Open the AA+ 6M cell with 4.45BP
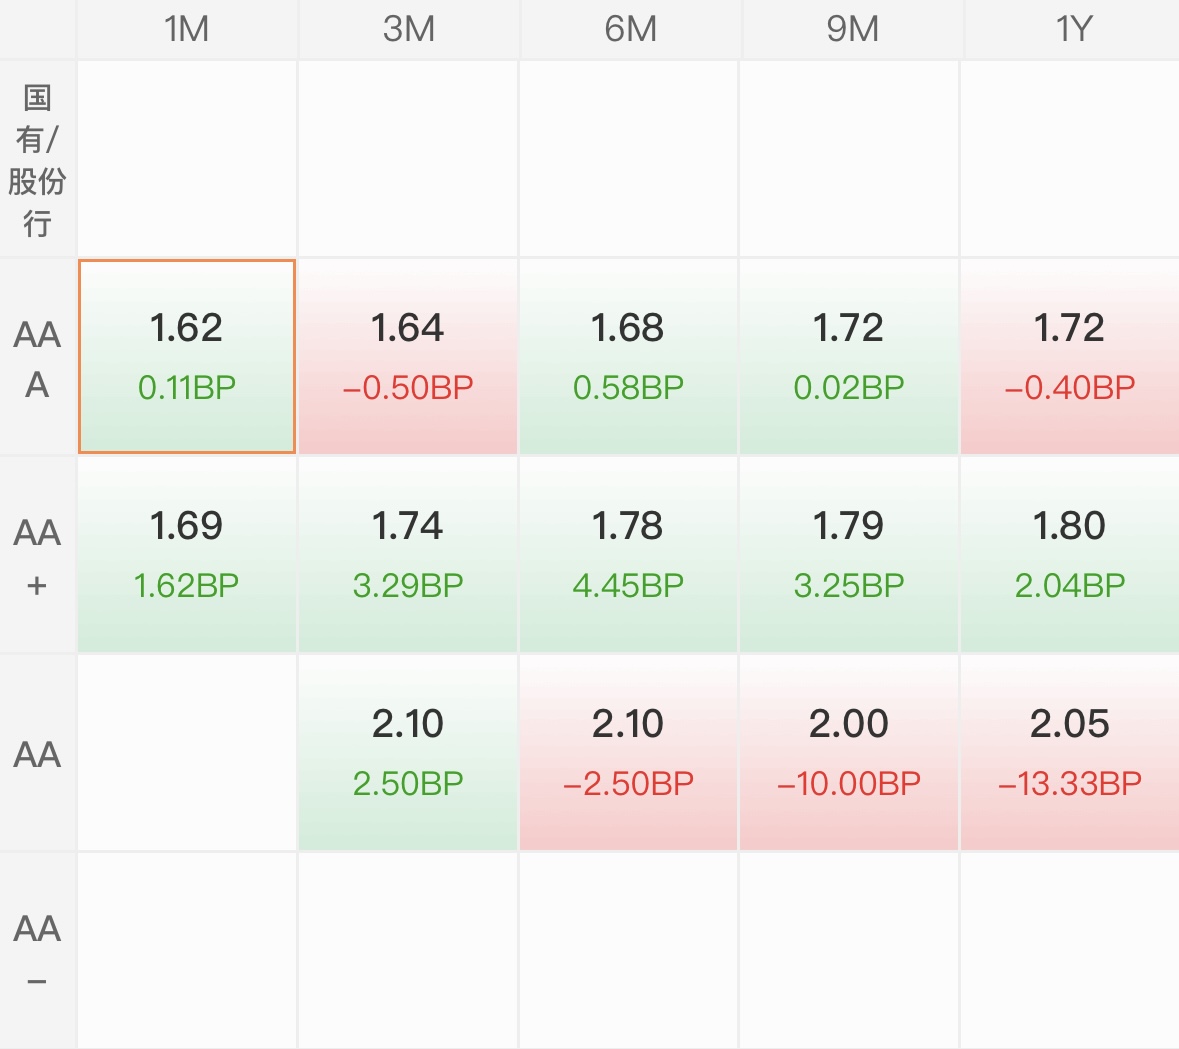 [x=628, y=554]
